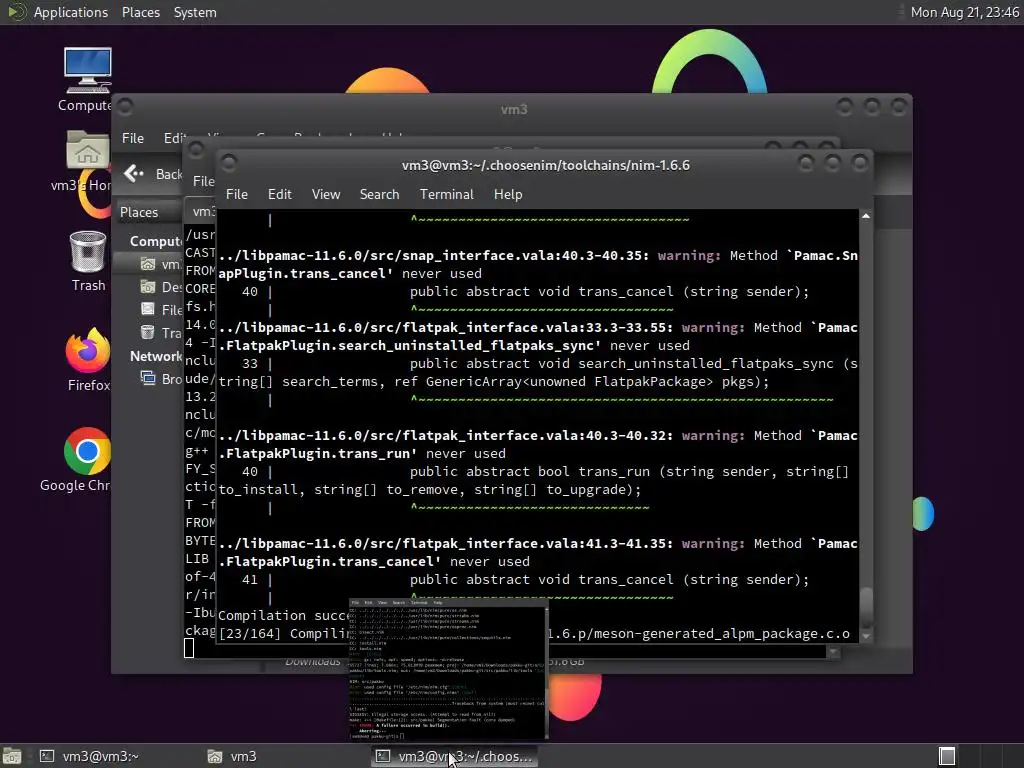Switch to vm3@vm3:~ terminal taskbar entry
The width and height of the screenshot is (1024, 768).
point(89,756)
